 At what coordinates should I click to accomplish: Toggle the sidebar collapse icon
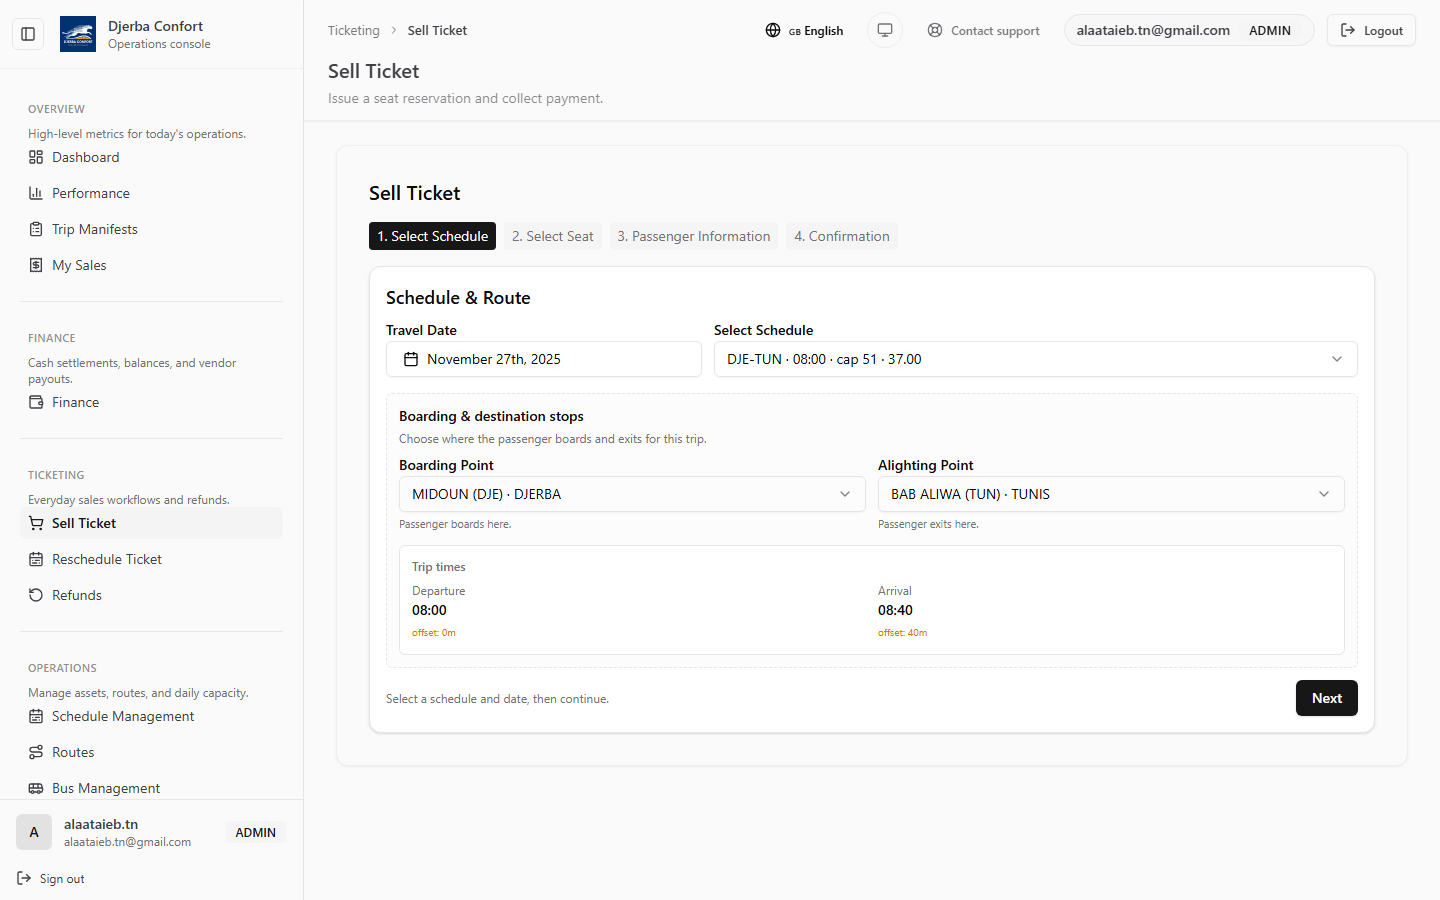coord(28,34)
